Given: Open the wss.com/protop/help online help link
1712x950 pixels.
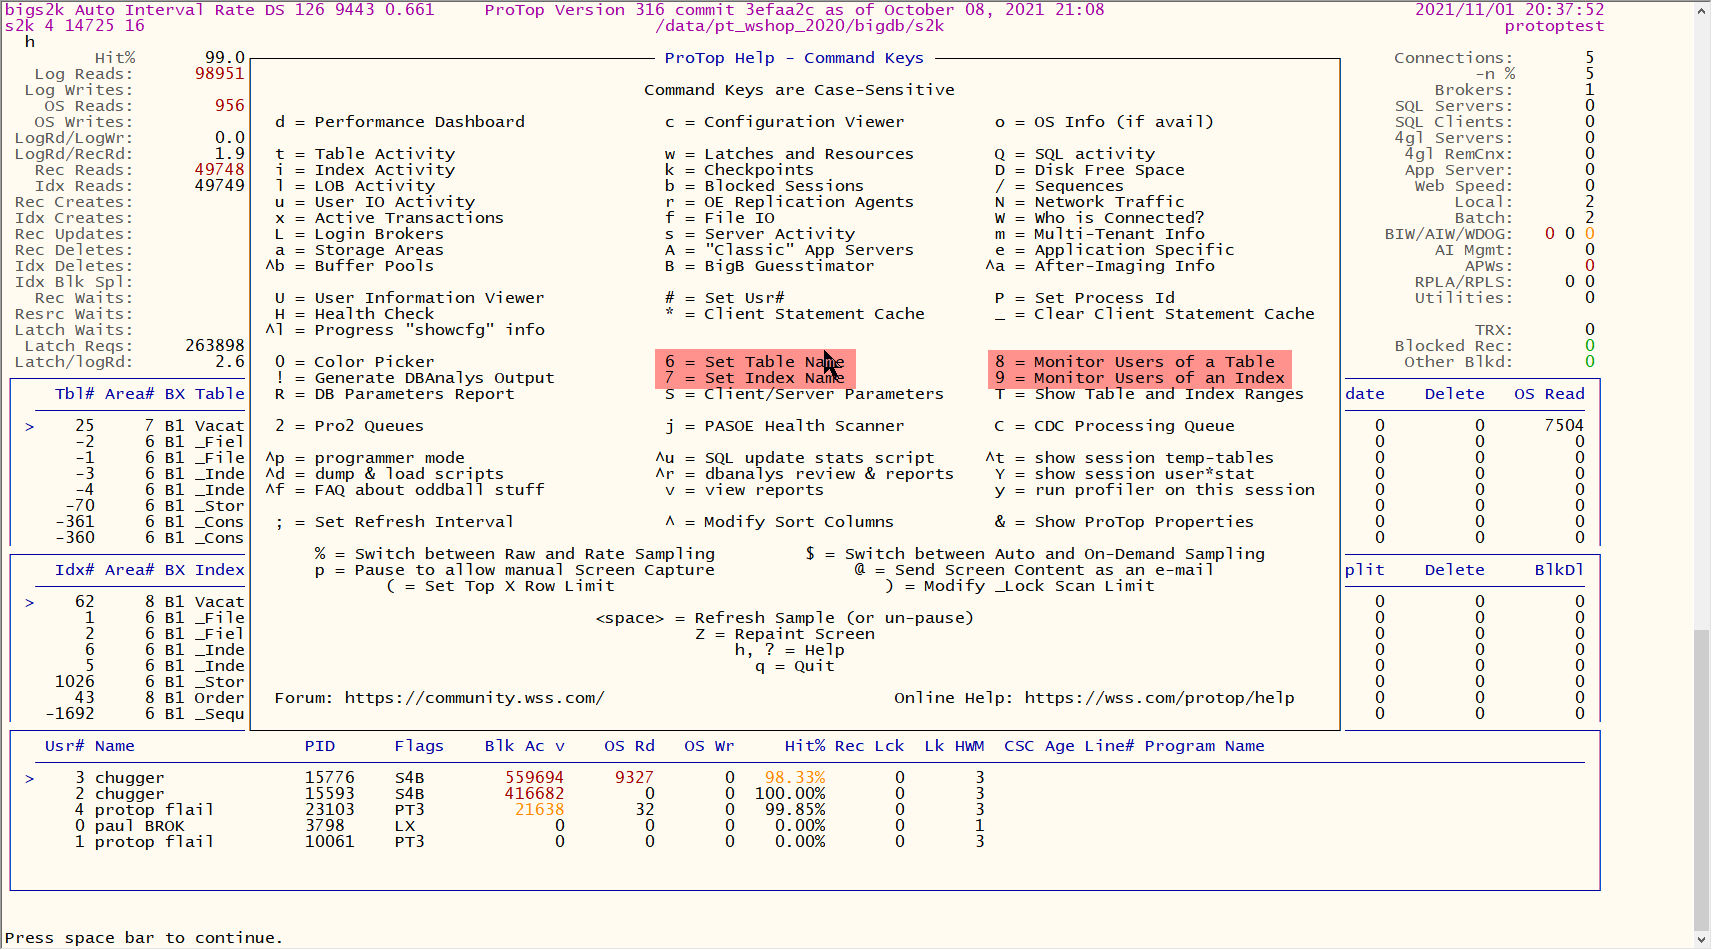Looking at the screenshot, I should (x=1160, y=698).
